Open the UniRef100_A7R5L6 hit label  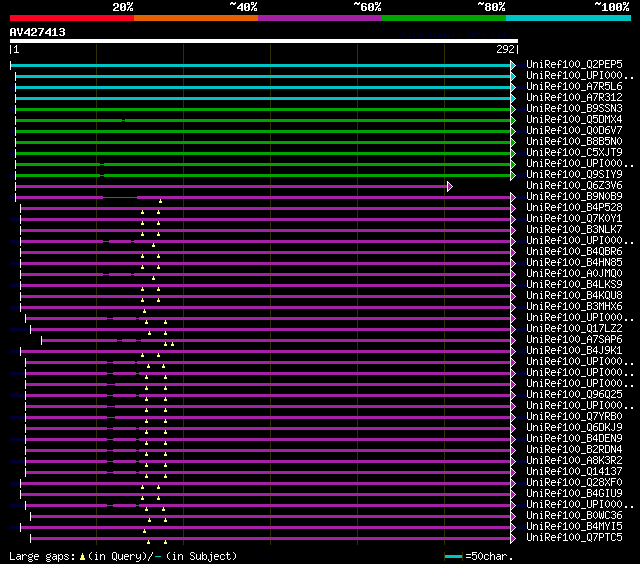coord(574,87)
